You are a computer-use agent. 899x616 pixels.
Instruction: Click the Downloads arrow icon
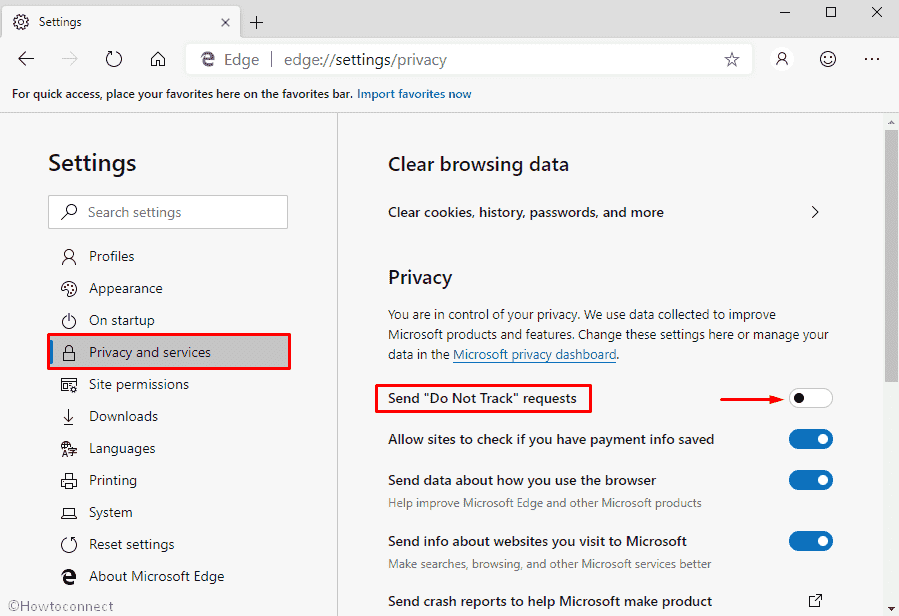69,417
